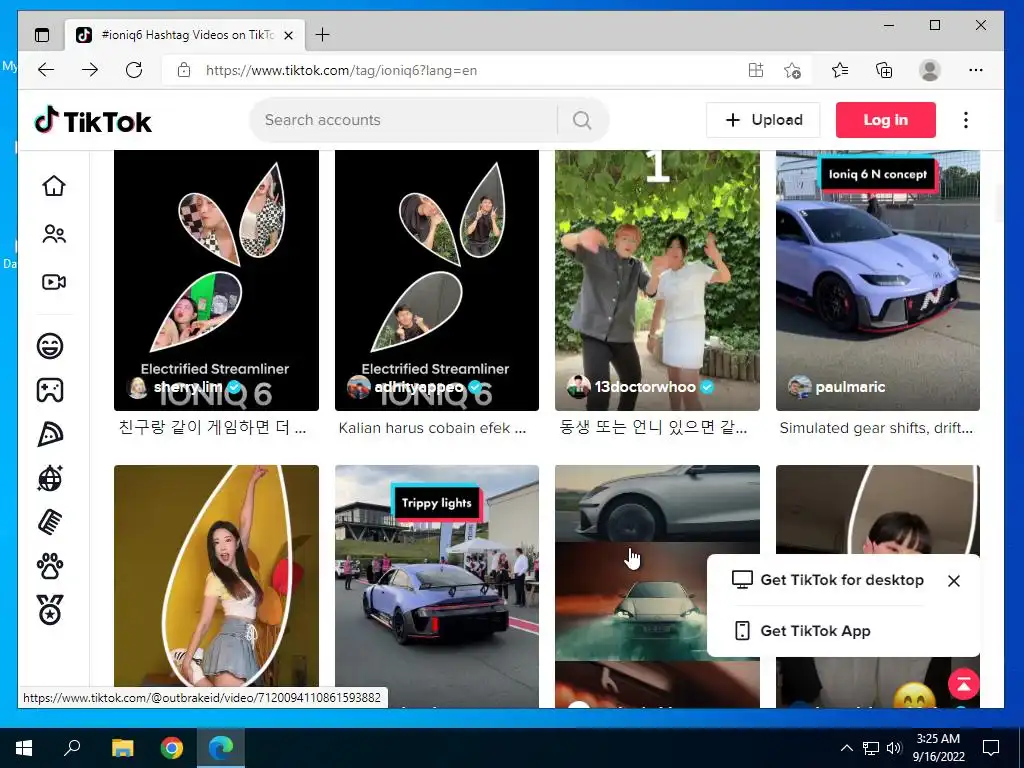This screenshot has height=768, width=1024.
Task: Add this page to favorites star icon
Action: pyautogui.click(x=792, y=70)
